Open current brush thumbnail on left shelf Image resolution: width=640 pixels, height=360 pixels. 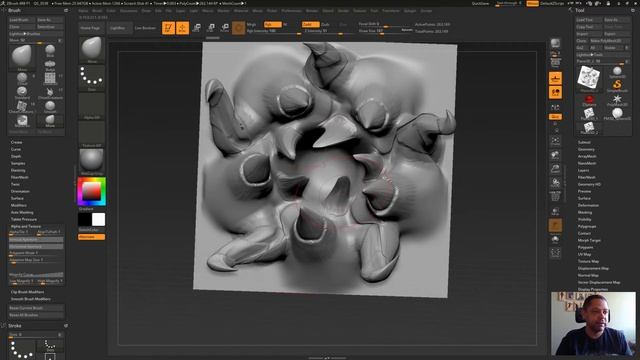91,50
